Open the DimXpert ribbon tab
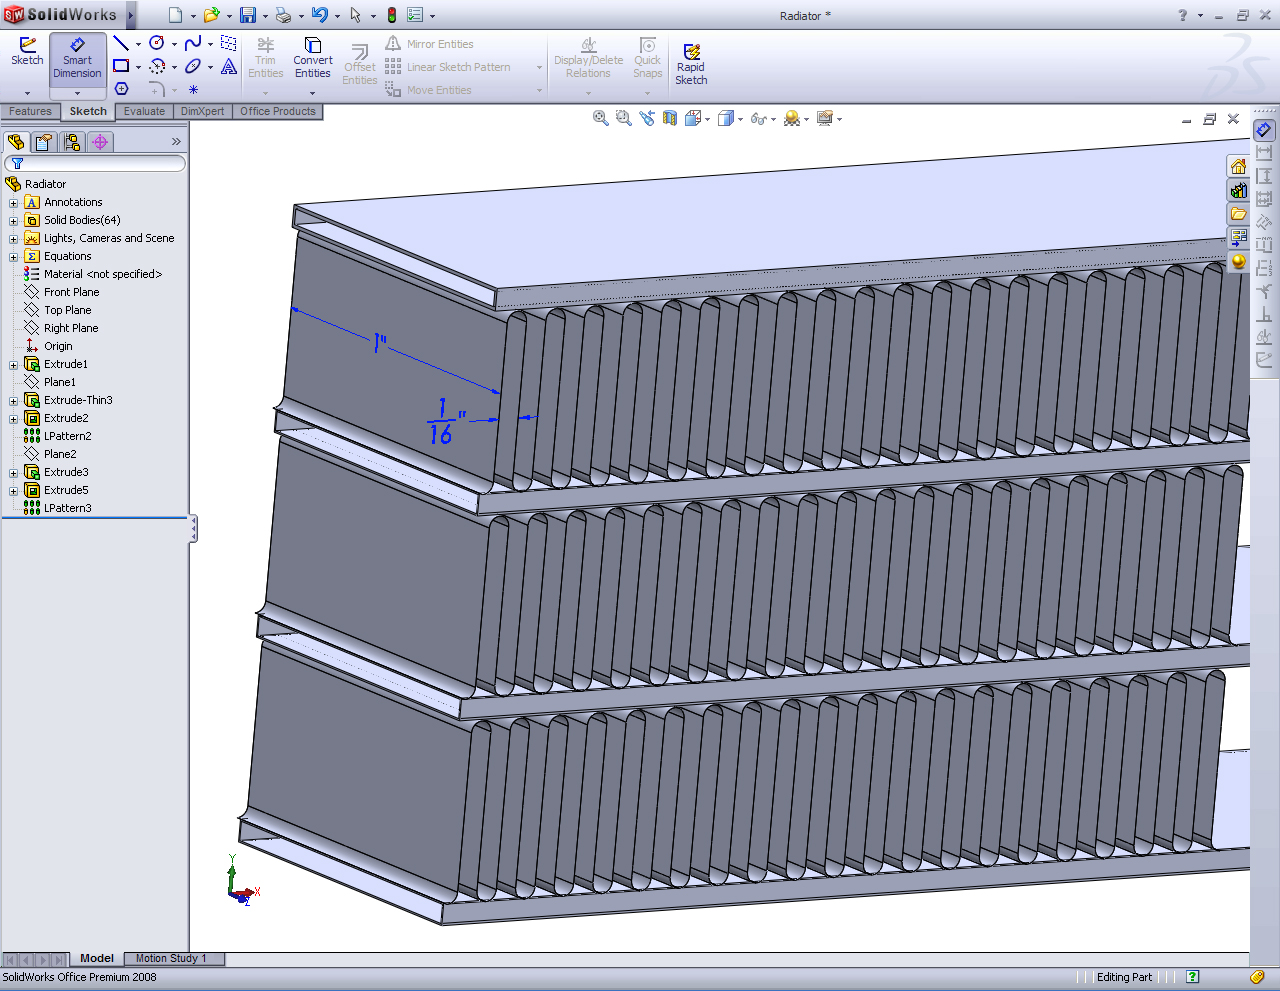Viewport: 1280px width, 991px height. tap(202, 111)
